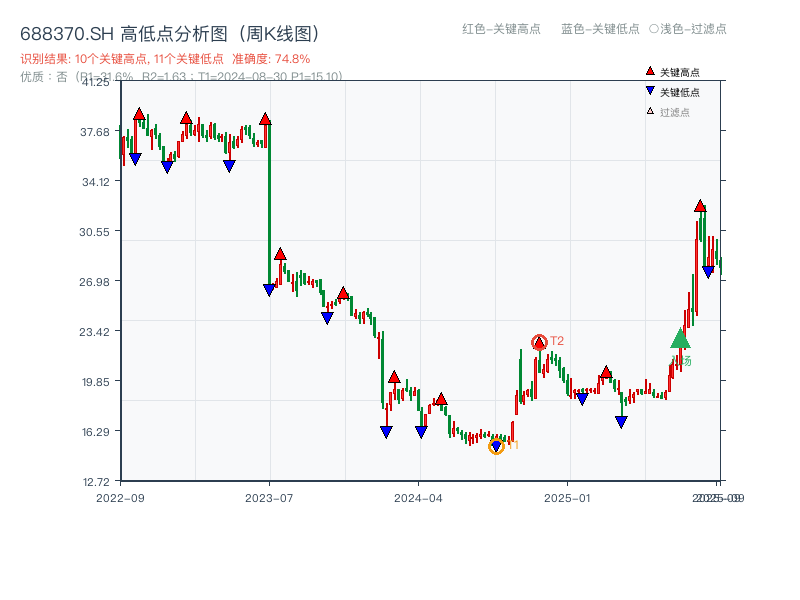Click the blue low triangle below 2024-04 label
Viewport: 800px width, 600px height.
421,430
